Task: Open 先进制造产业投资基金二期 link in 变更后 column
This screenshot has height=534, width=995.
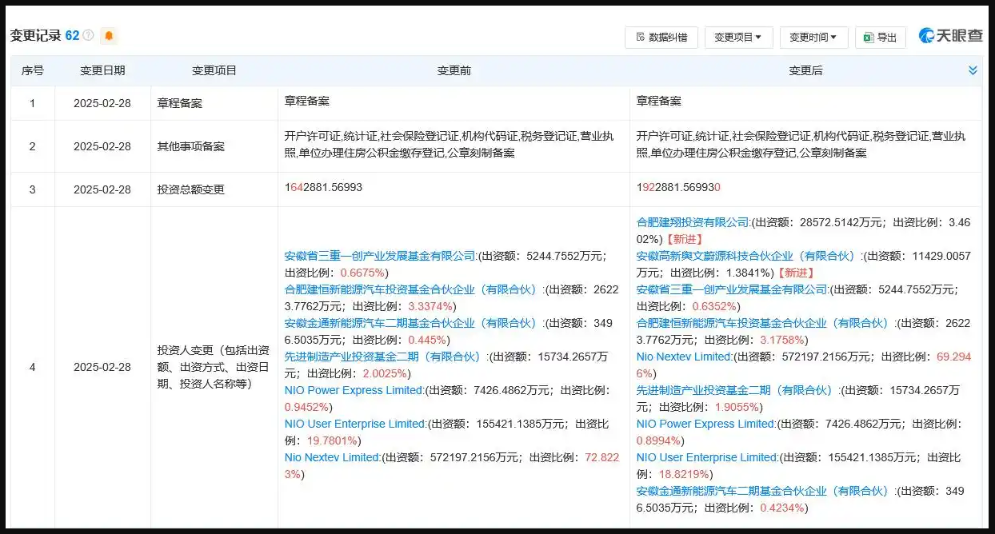Action: 737,391
